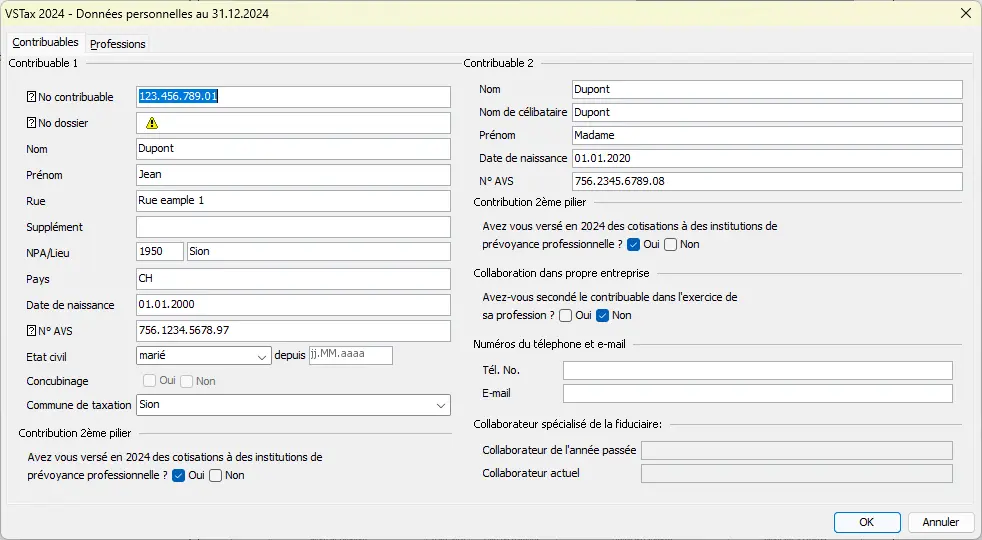
Task: Click the Rue field with Rue eample 1
Action: (293, 200)
